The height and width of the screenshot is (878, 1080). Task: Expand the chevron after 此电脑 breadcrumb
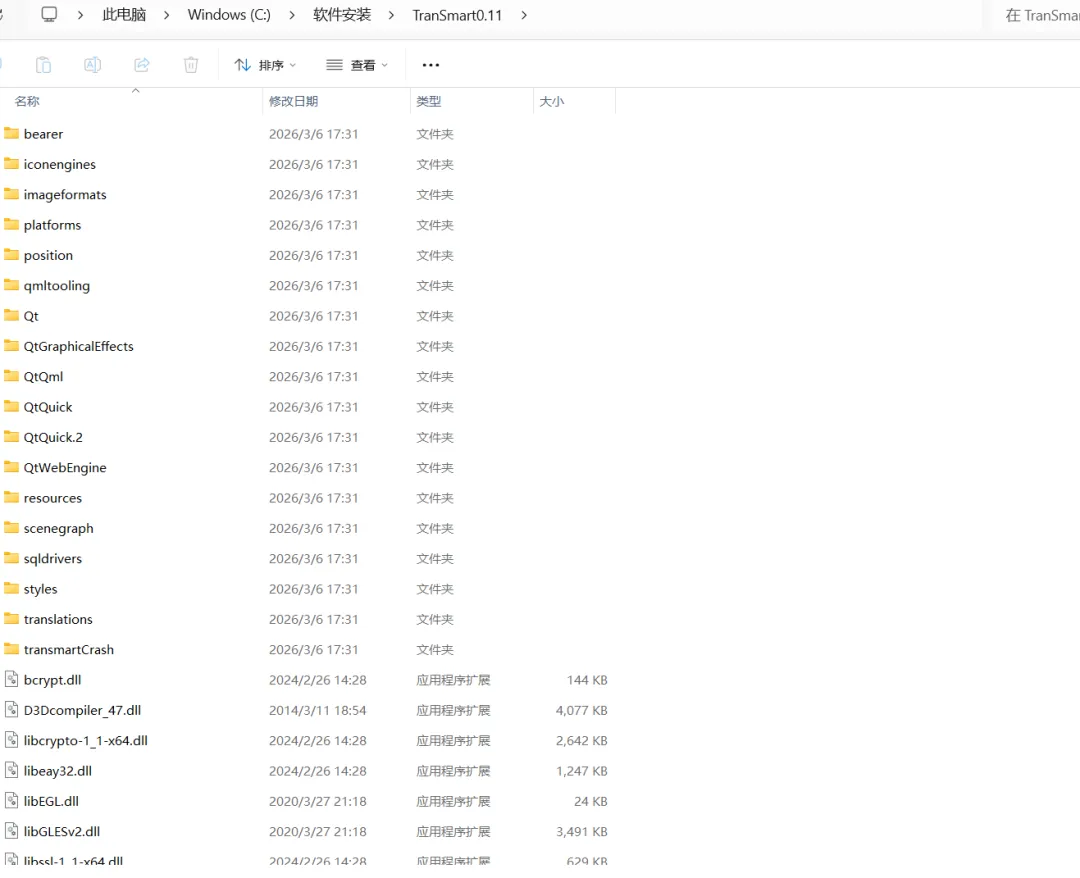(x=166, y=15)
